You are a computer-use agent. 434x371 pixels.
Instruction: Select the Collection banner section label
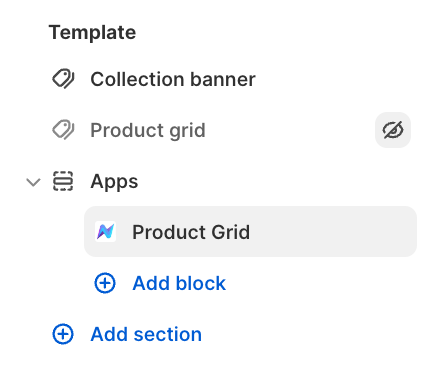tap(173, 79)
